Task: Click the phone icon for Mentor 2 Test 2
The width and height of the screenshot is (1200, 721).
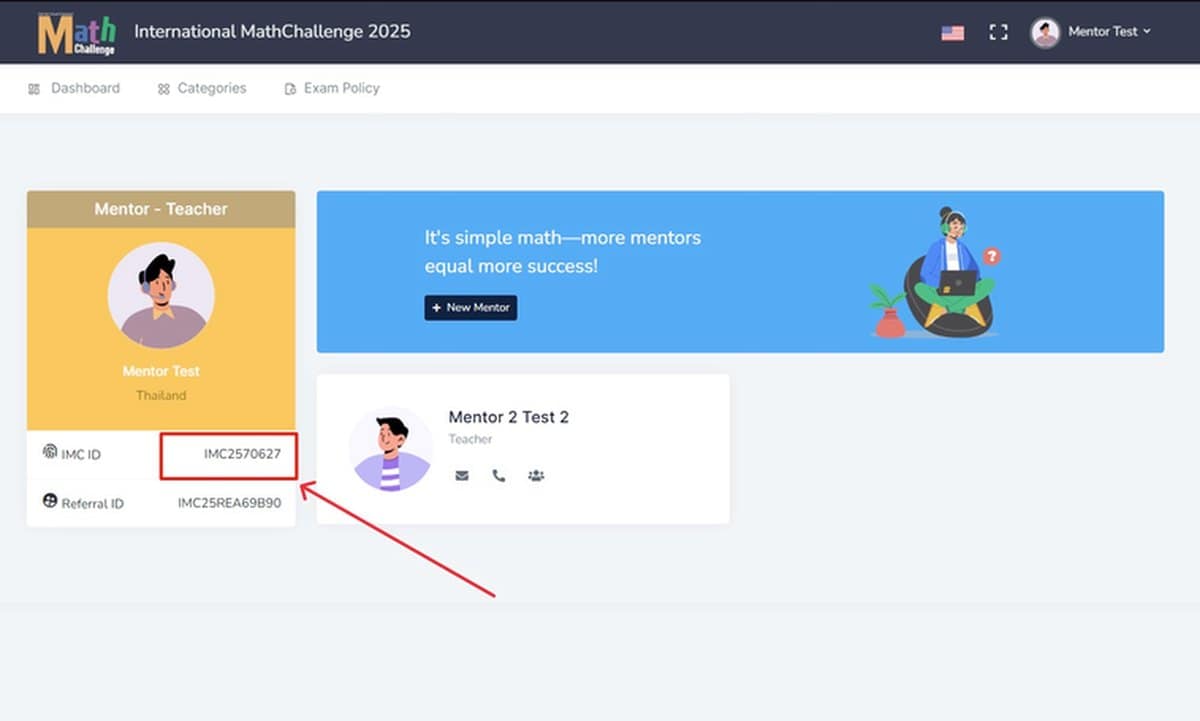Action: pos(498,476)
